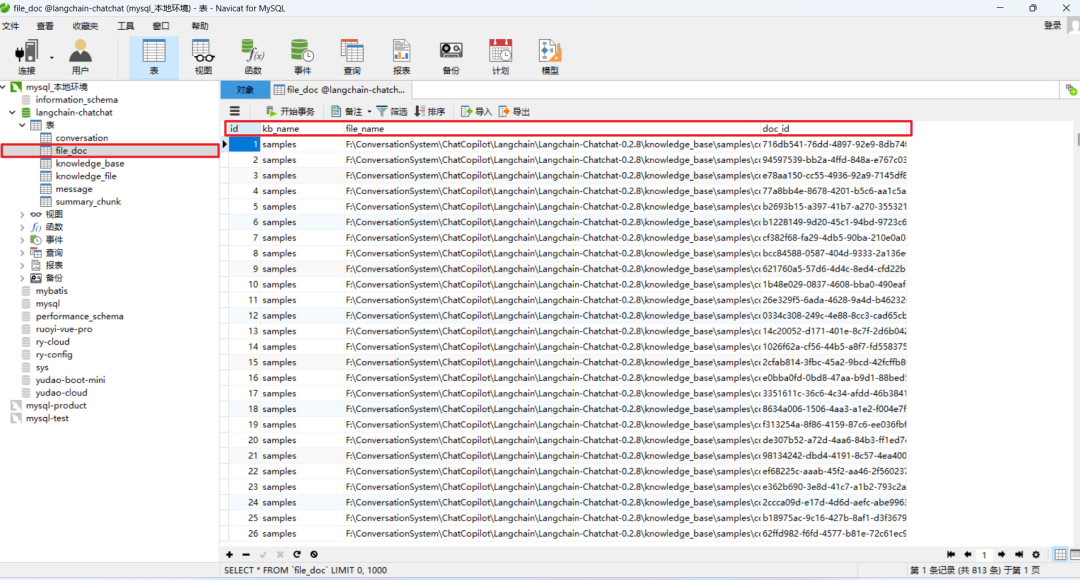Click the 筛选 (Filter) toolbar item
Image resolution: width=1080 pixels, height=580 pixels.
392,111
